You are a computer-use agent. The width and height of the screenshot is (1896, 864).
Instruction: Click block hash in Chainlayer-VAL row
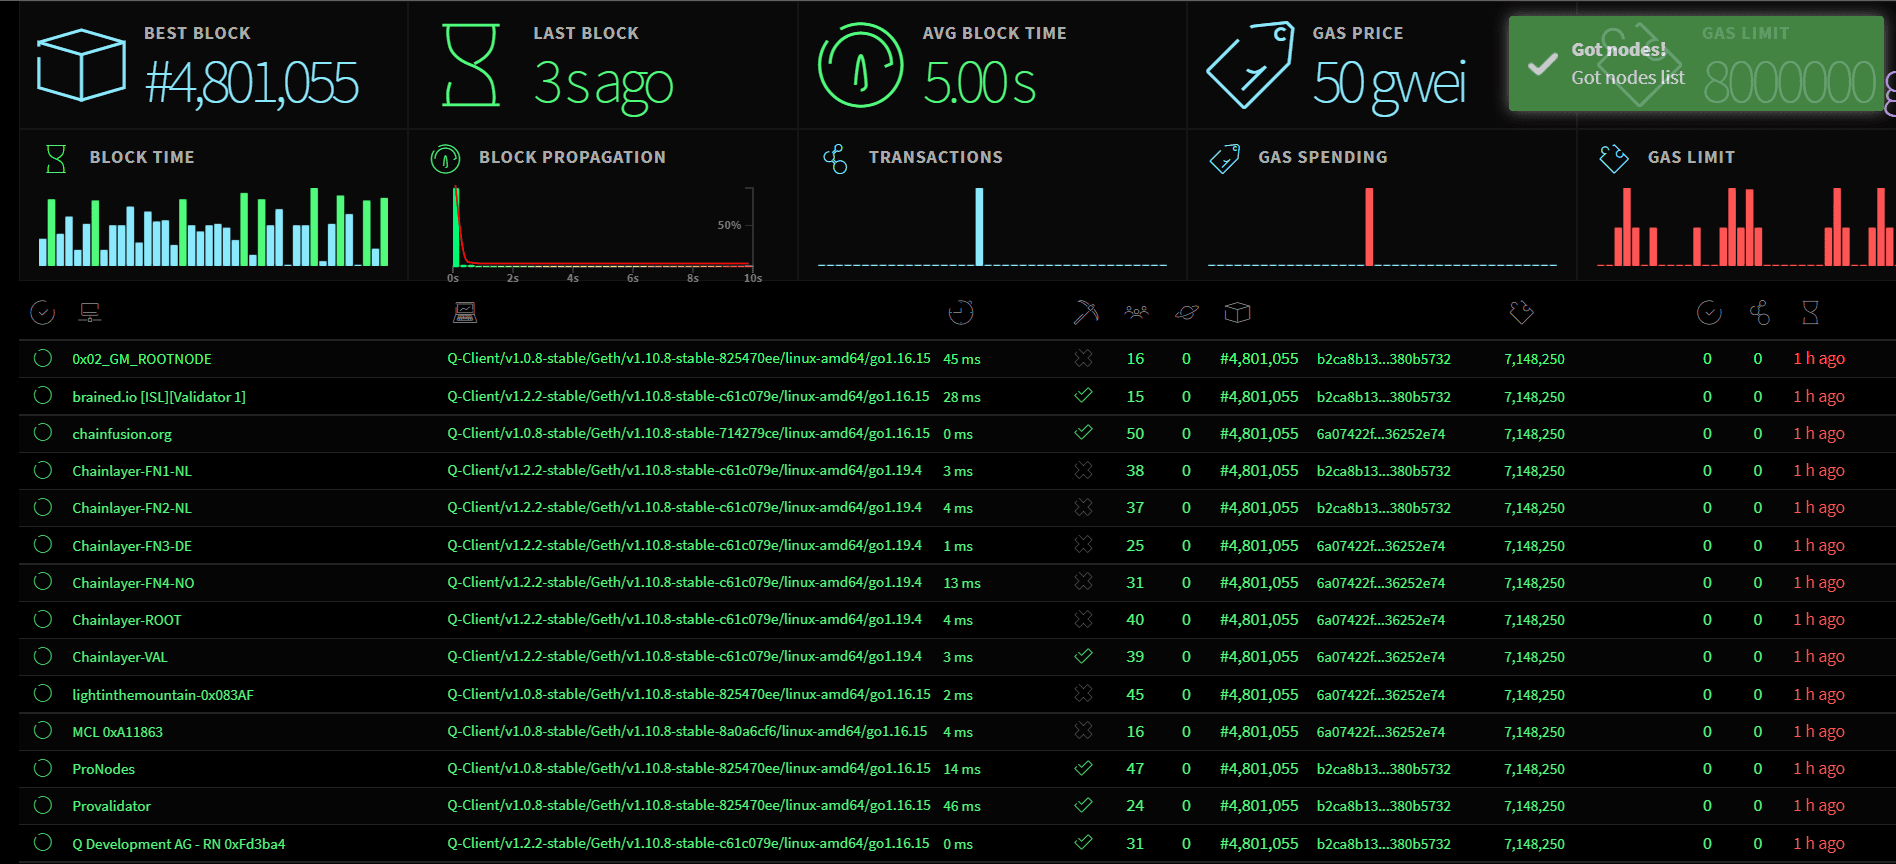click(x=1381, y=657)
